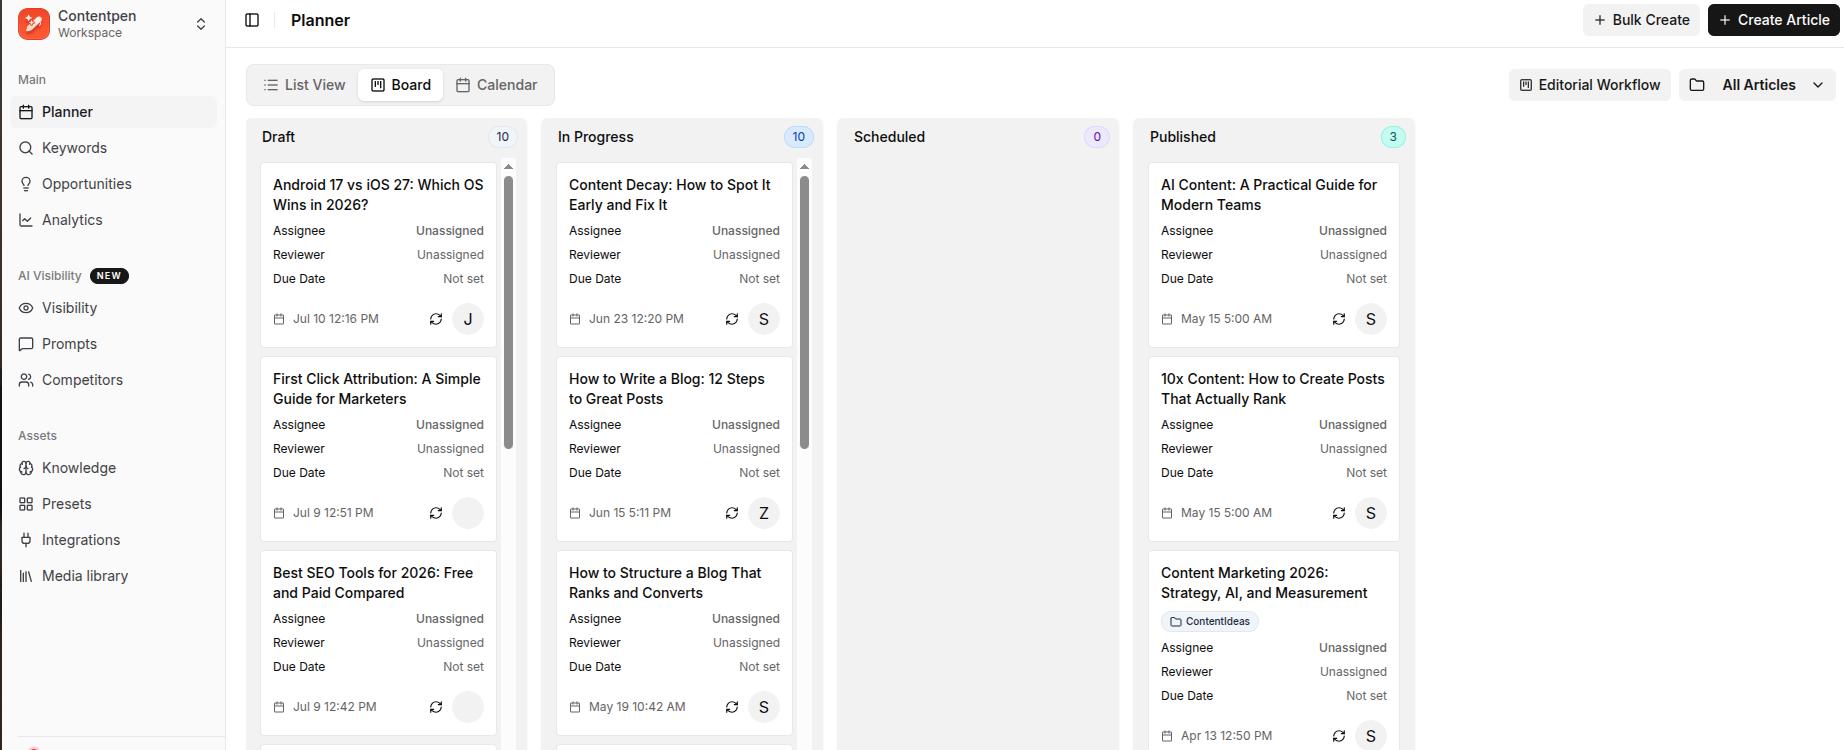Click S avatar on Content Decay card
Screen dimensions: 1844x750
tap(764, 319)
